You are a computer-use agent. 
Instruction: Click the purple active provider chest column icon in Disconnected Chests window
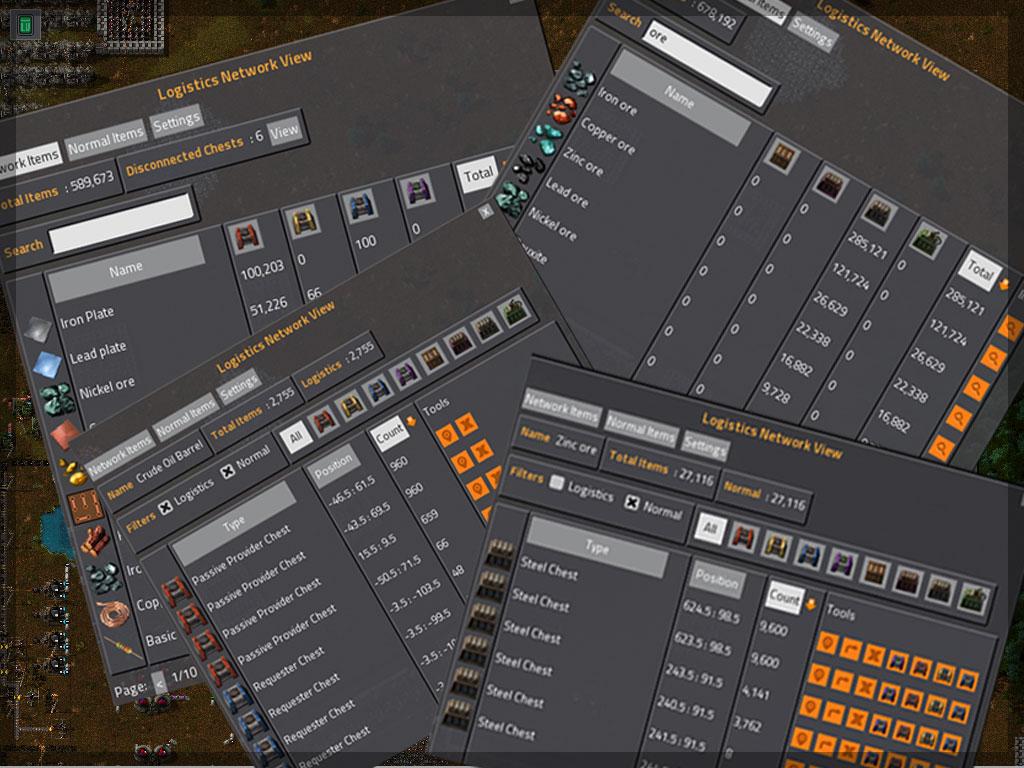pyautogui.click(x=417, y=189)
